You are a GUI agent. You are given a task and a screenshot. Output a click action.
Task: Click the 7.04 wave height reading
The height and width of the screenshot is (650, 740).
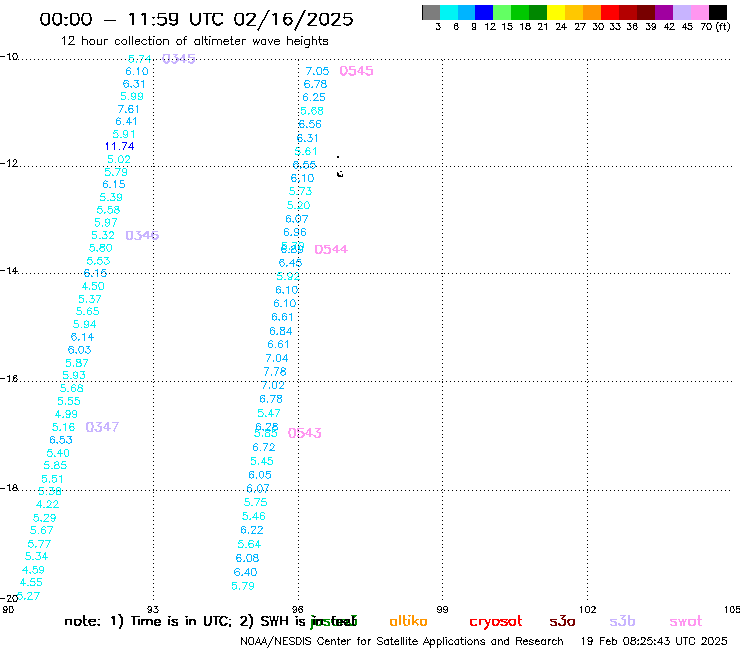(277, 358)
